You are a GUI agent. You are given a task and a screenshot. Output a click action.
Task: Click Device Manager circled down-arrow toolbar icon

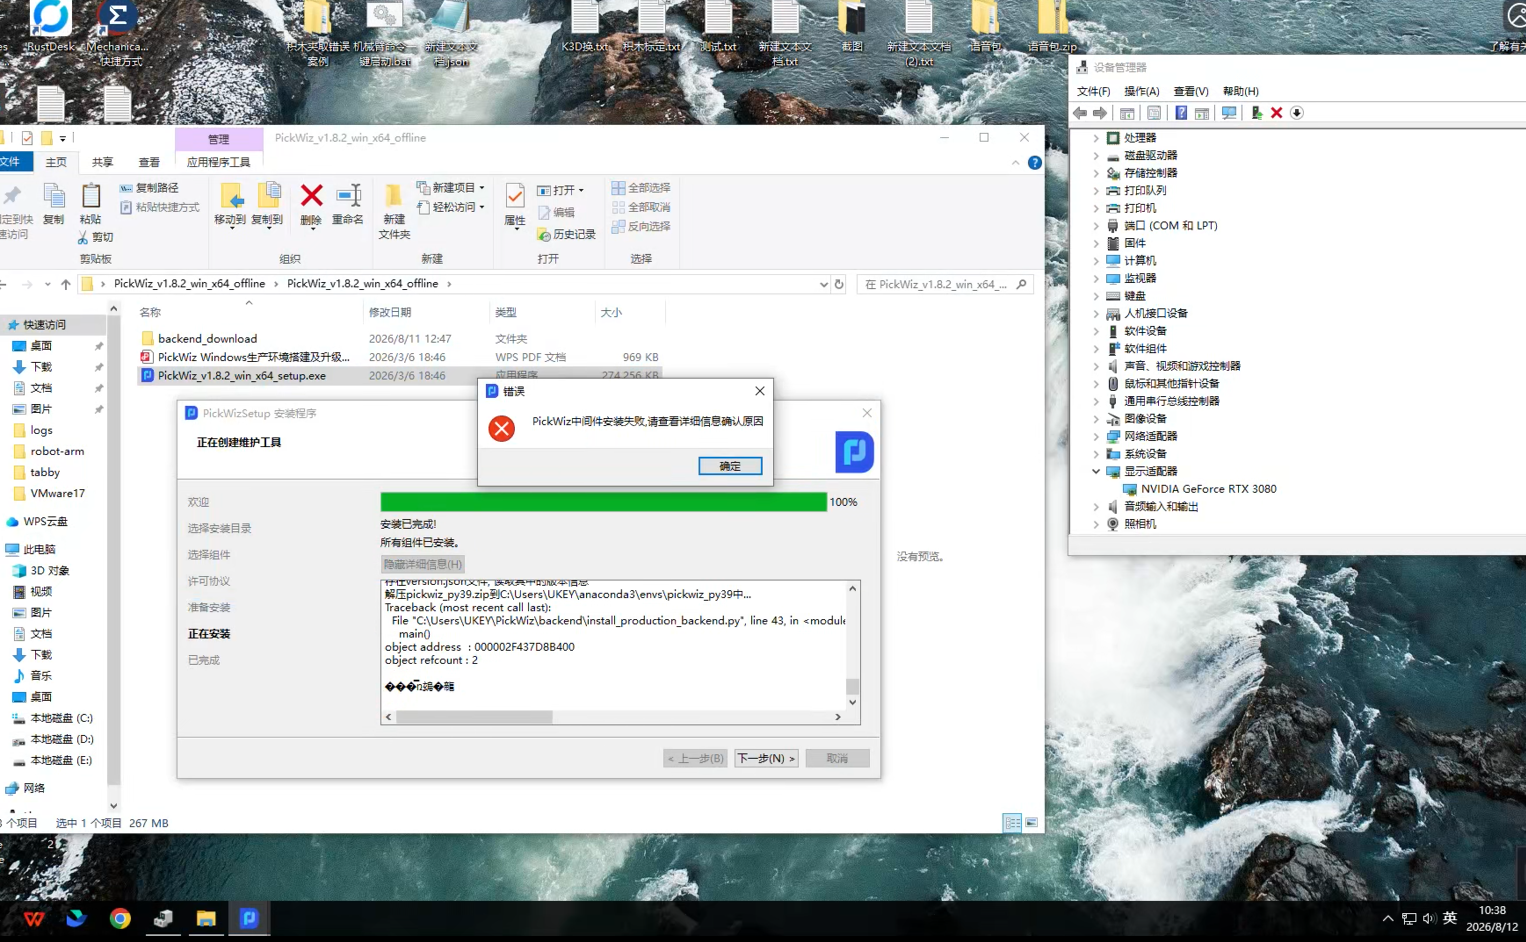pyautogui.click(x=1297, y=113)
